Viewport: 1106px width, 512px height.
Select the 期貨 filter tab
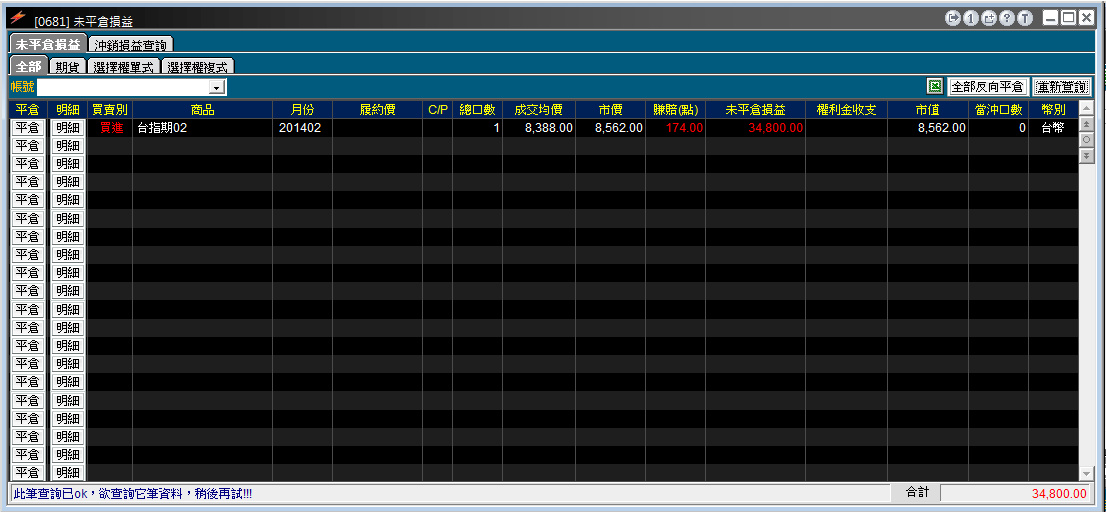coord(68,67)
